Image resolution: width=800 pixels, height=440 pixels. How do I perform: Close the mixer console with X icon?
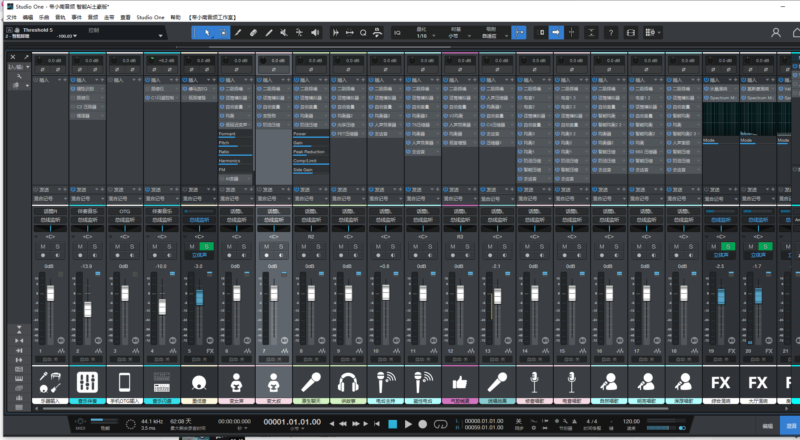pyautogui.click(x=13, y=57)
